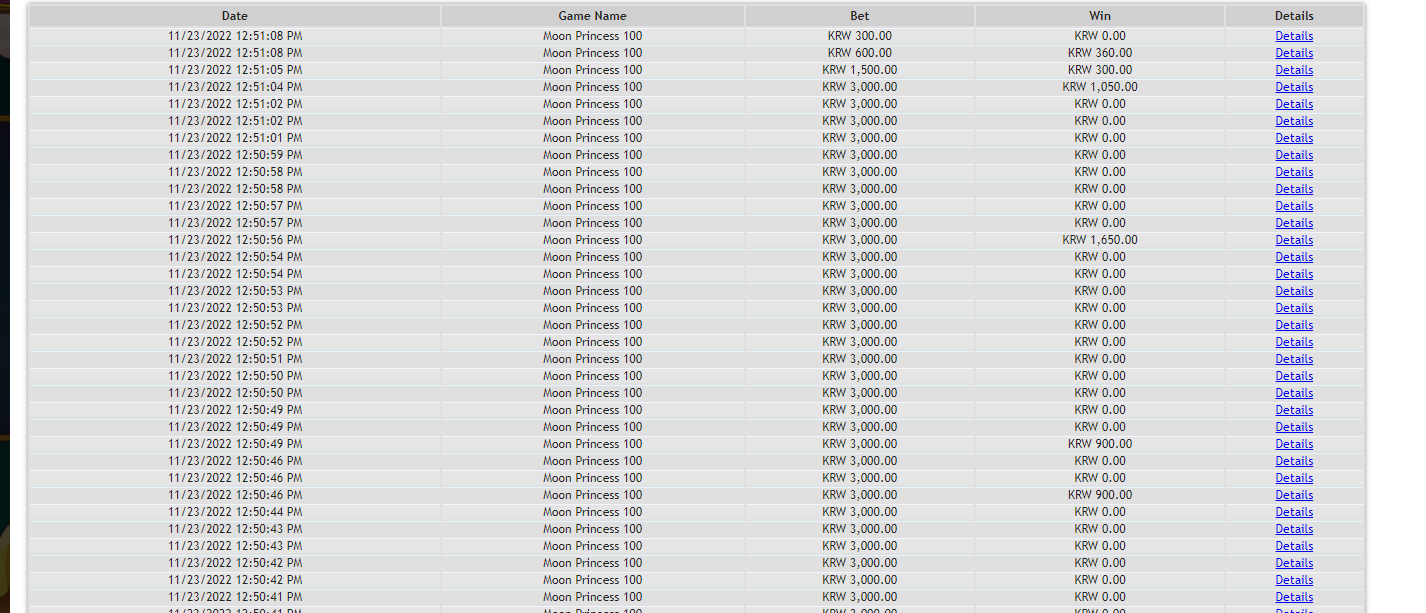Open Details for the KRW 1,500.00 bet
Viewport: 1426px width, 613px height.
1294,70
